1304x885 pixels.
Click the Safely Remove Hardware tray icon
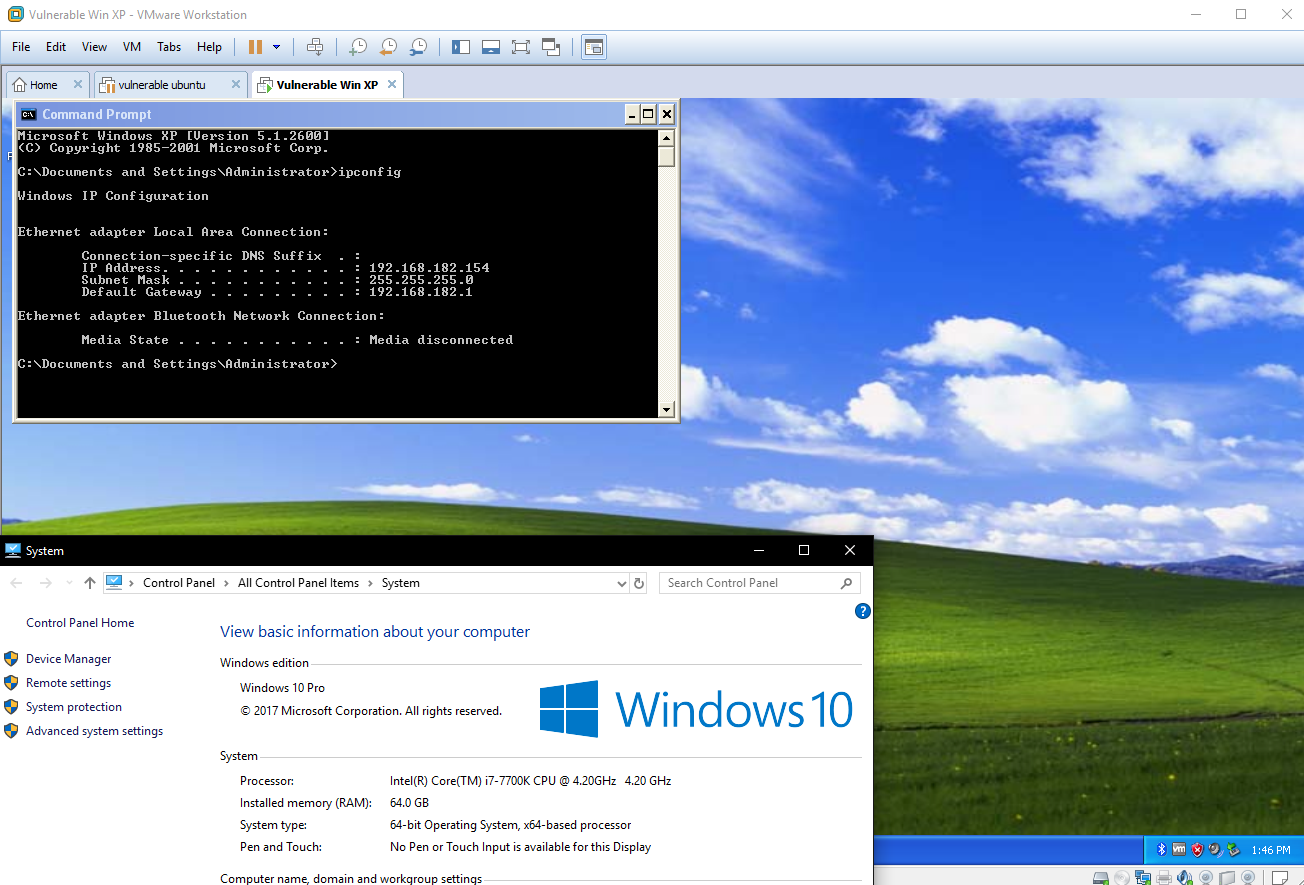click(x=1233, y=849)
